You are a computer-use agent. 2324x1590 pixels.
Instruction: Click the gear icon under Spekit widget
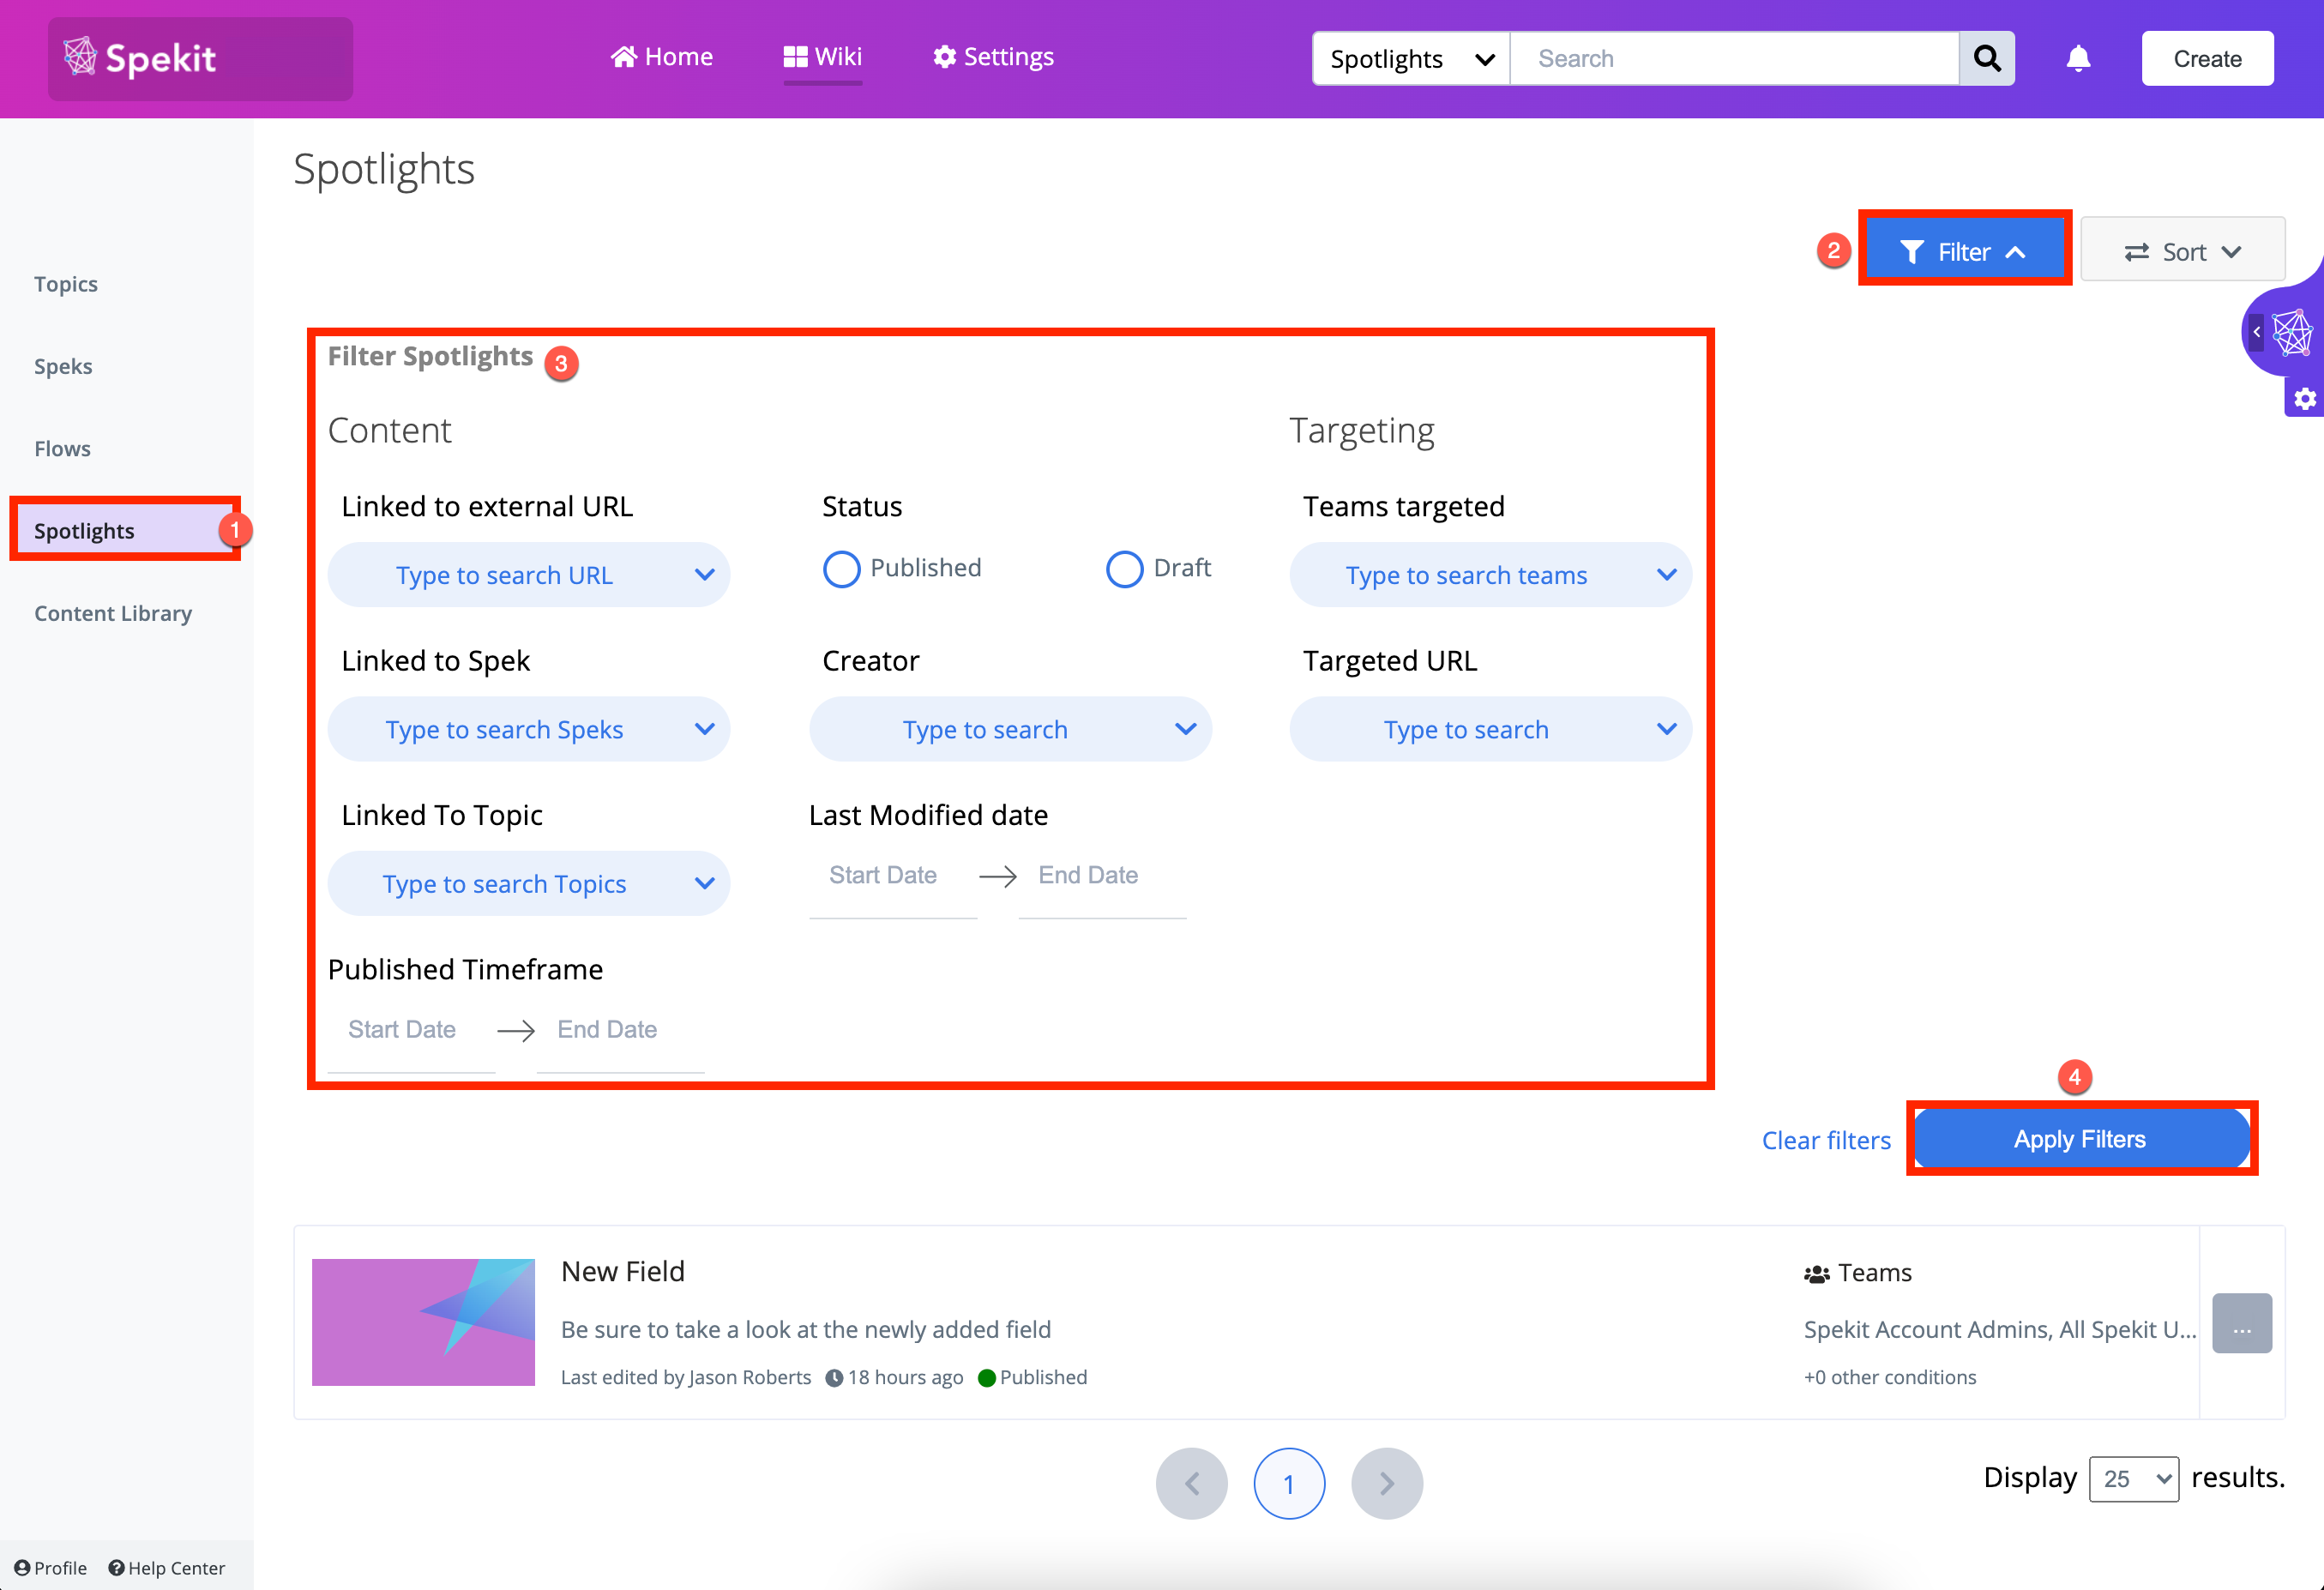coord(2305,399)
